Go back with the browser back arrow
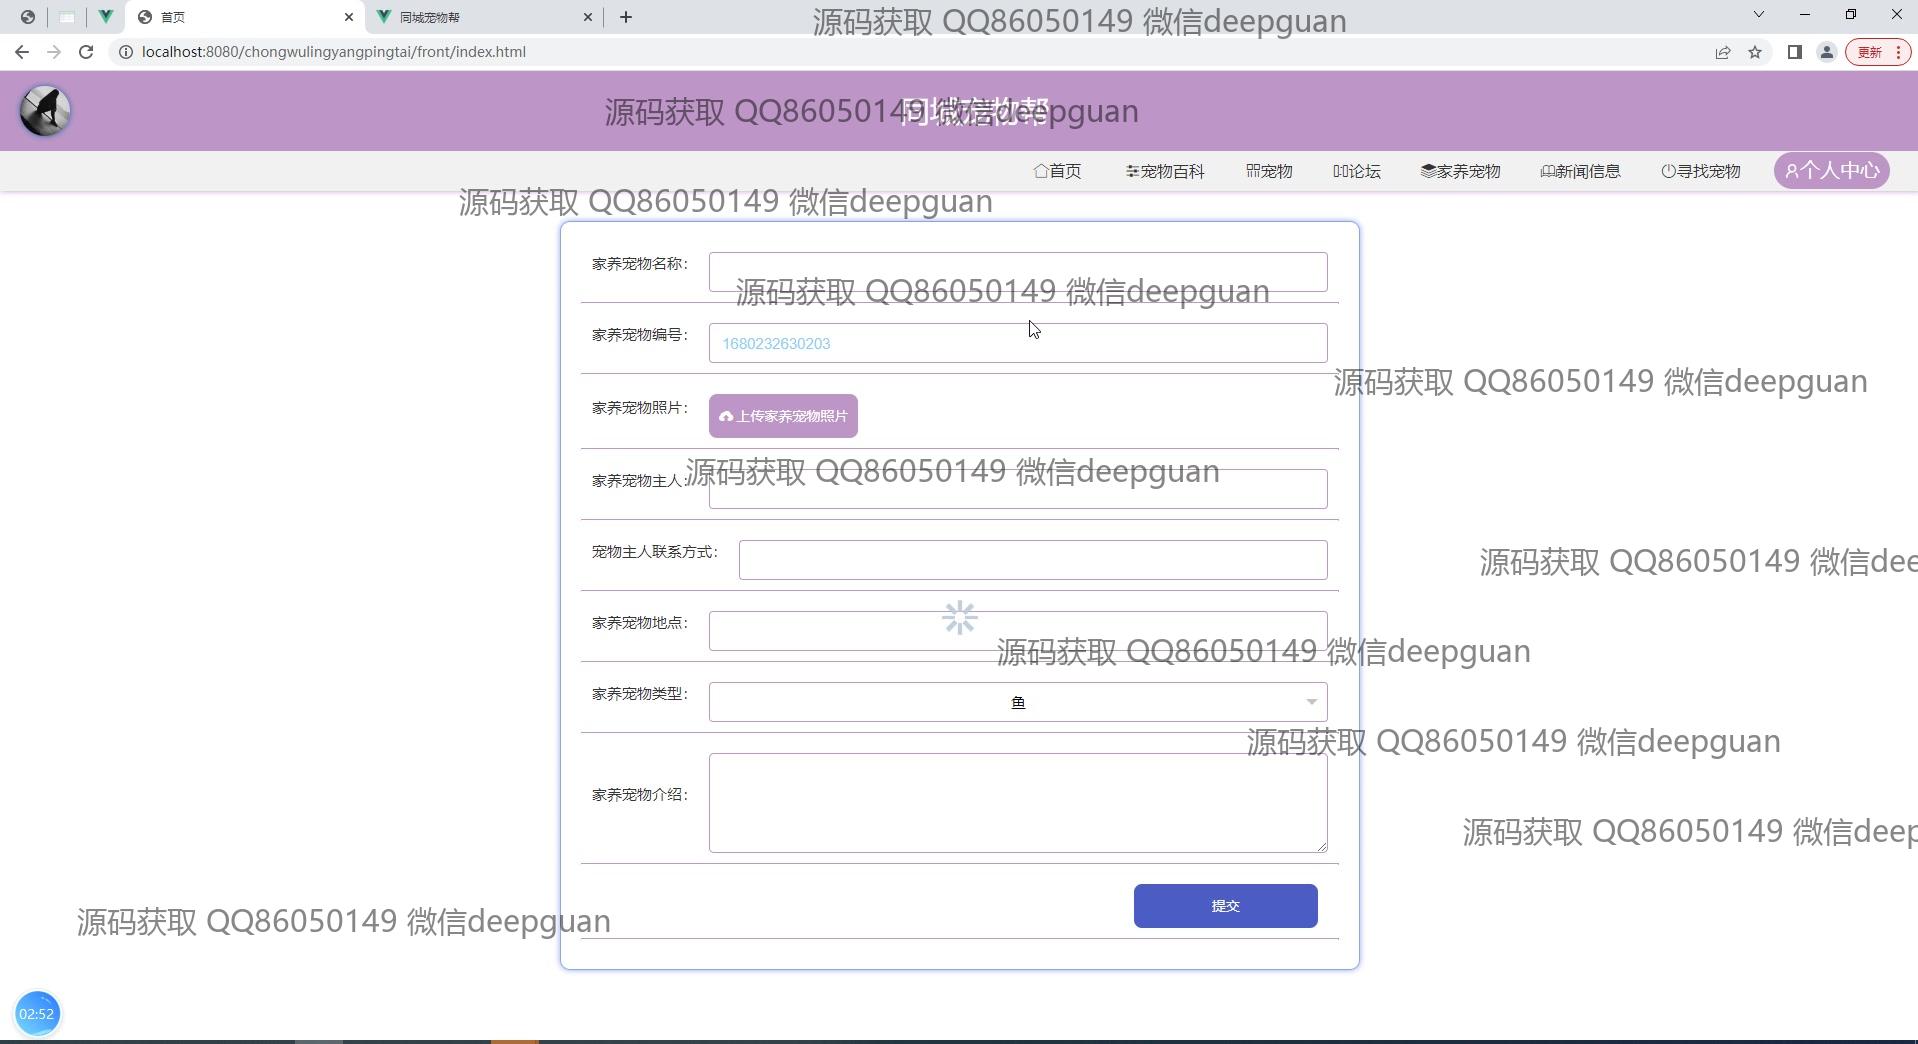 tap(22, 52)
